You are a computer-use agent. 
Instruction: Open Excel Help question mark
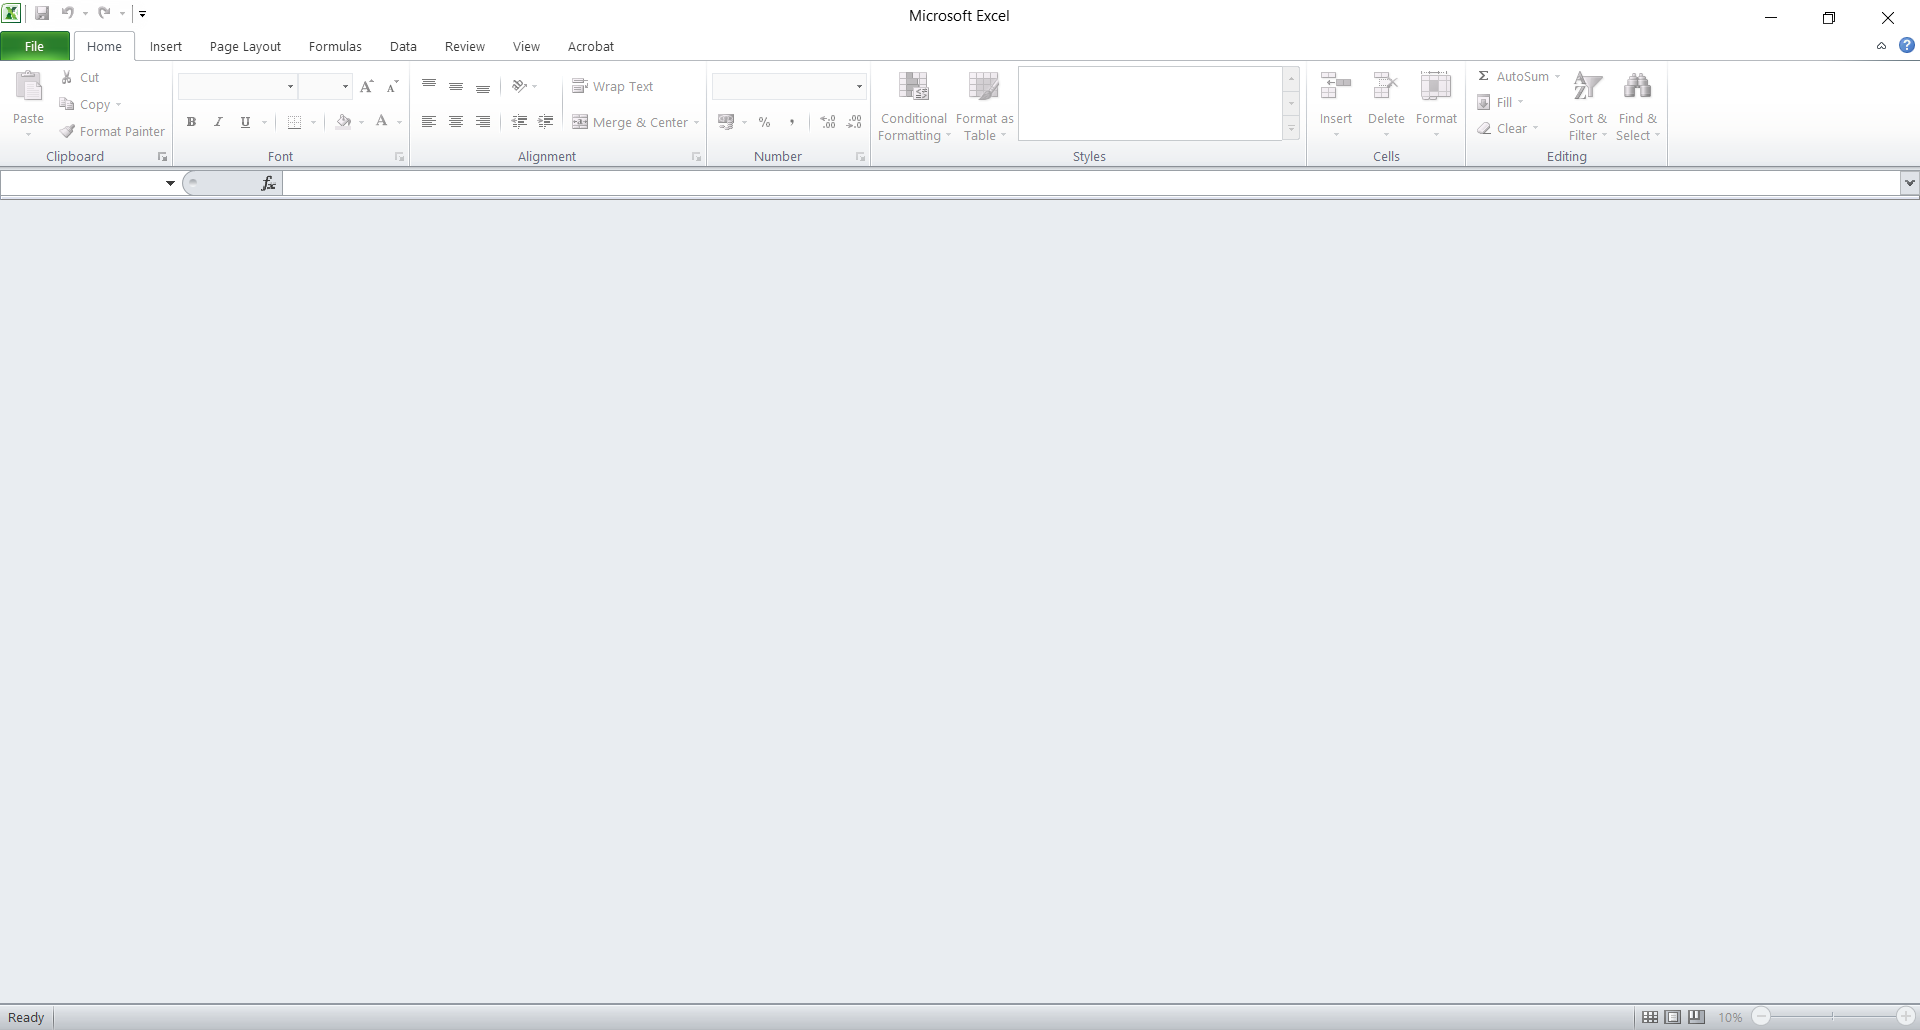click(x=1906, y=45)
